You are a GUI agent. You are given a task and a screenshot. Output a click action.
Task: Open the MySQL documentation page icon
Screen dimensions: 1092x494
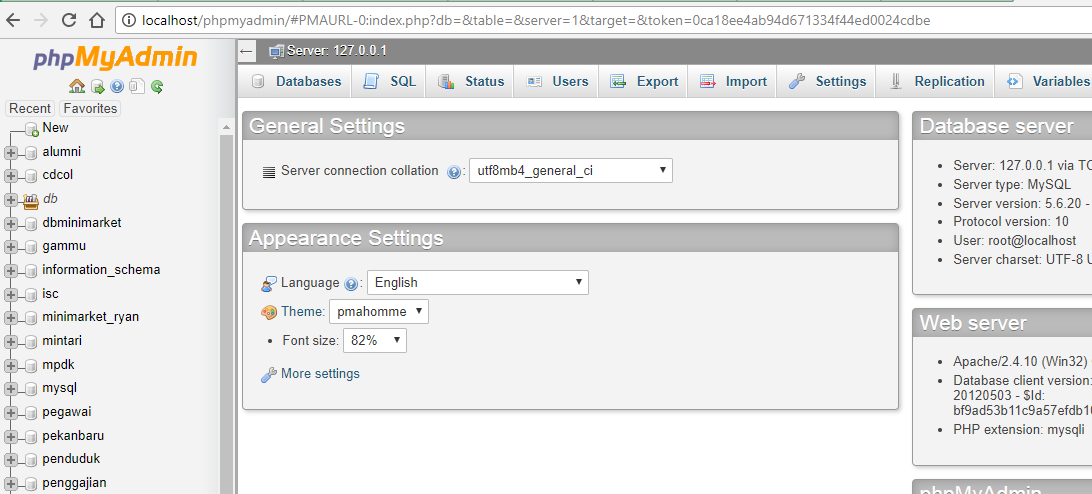coord(137,87)
